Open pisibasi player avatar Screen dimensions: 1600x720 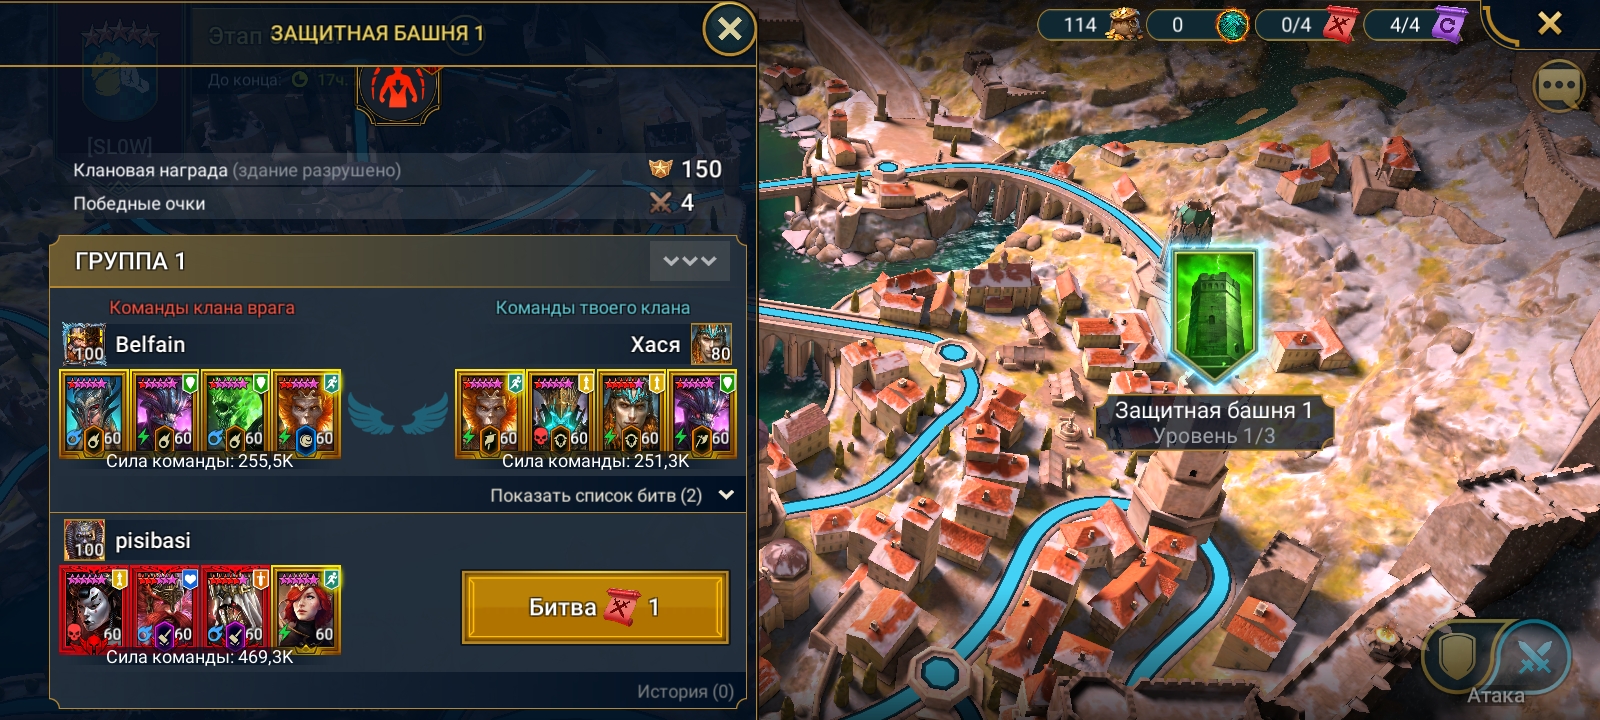(x=84, y=540)
